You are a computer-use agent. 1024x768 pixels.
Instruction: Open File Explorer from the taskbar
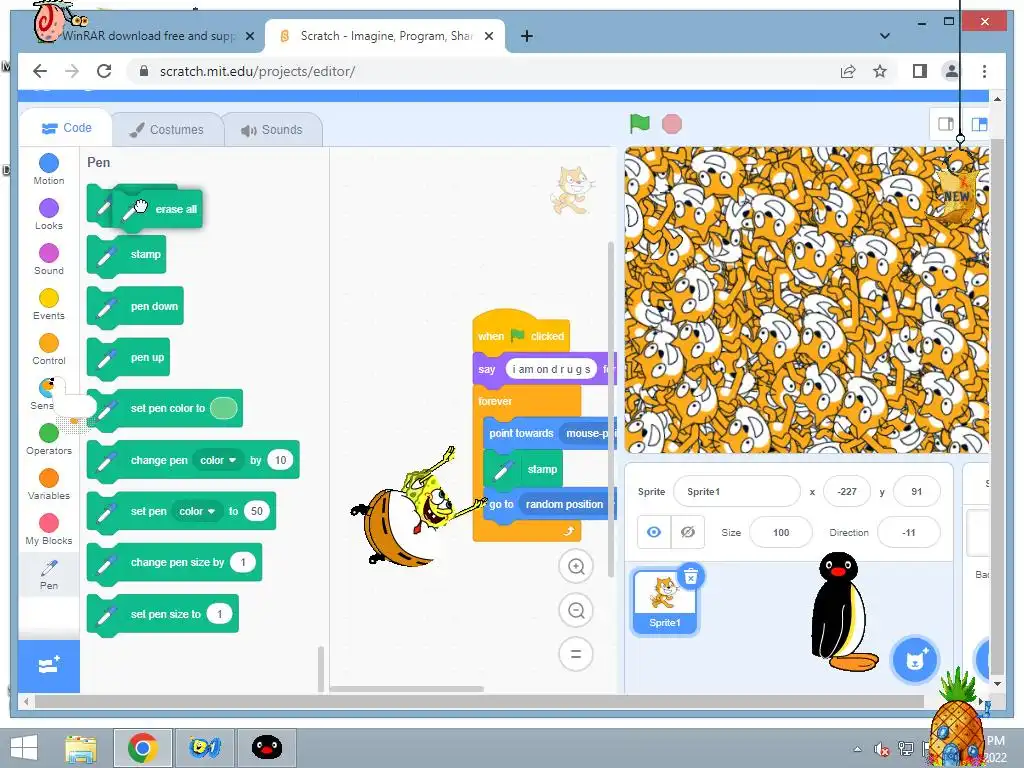(x=81, y=748)
